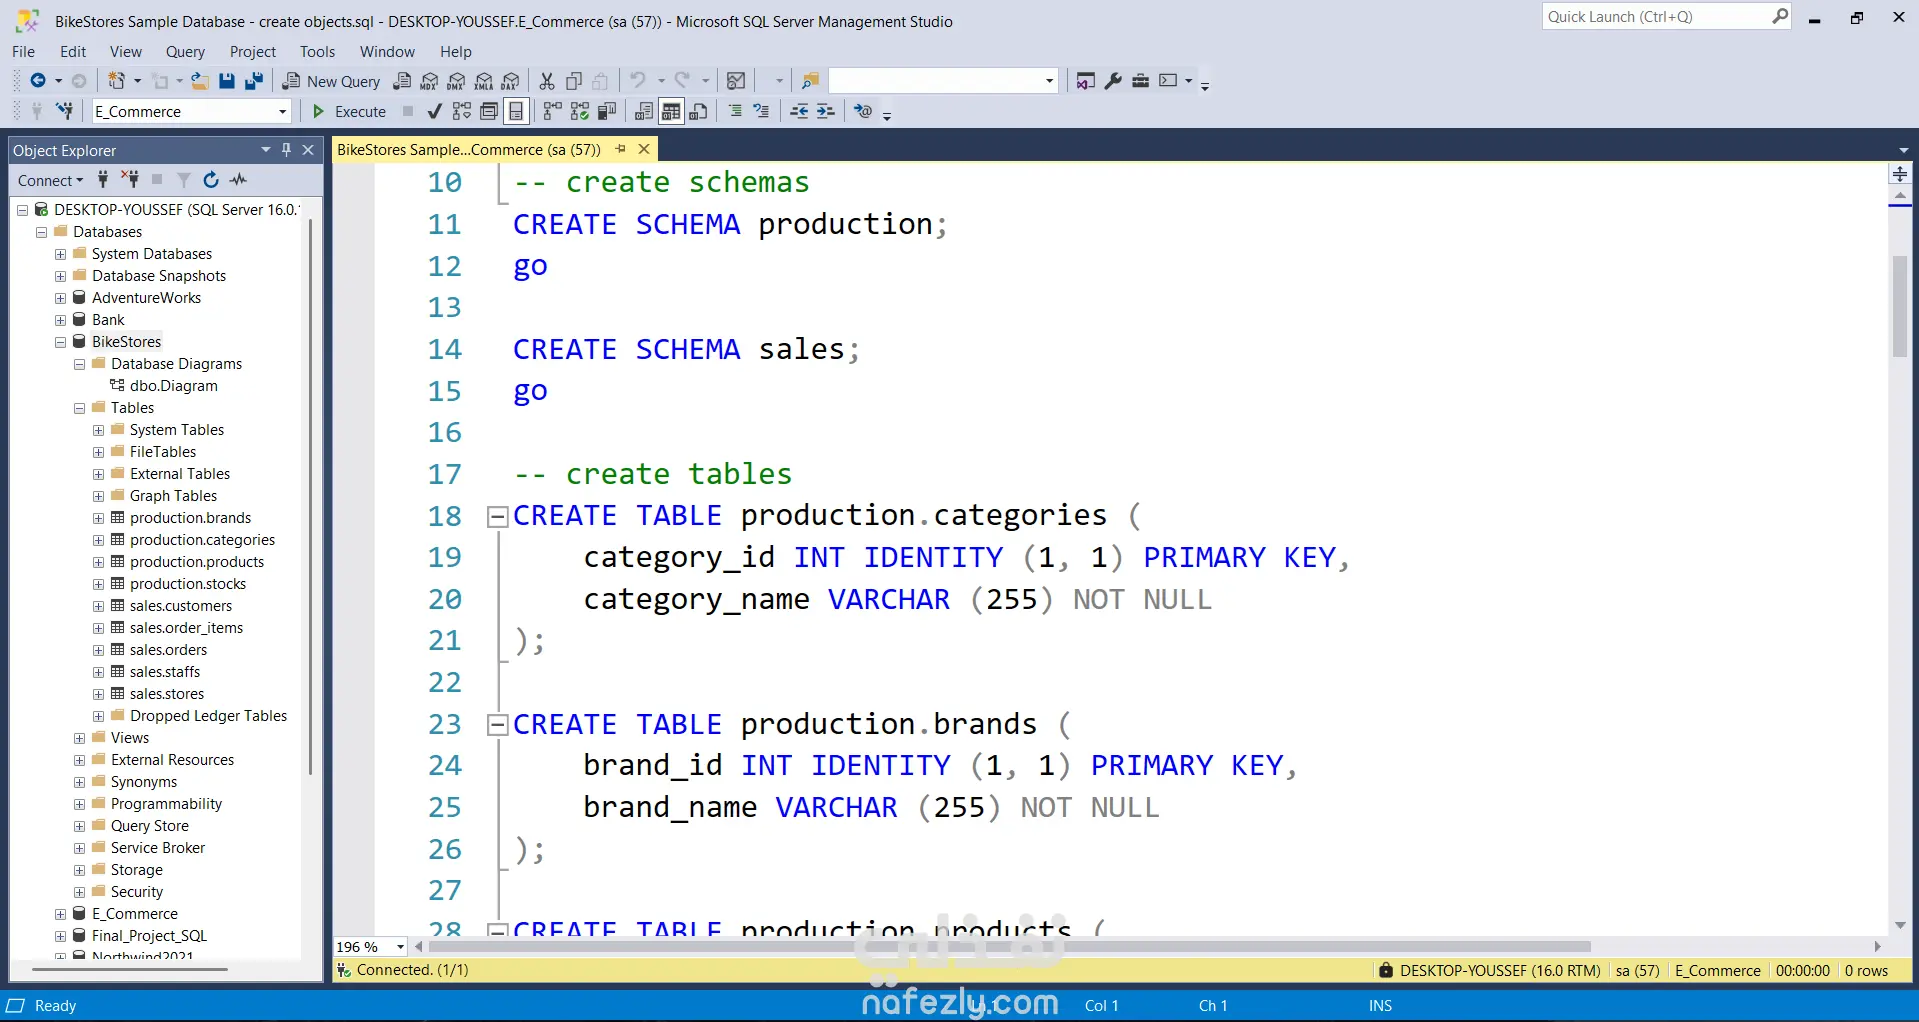This screenshot has height=1022, width=1919.
Task: Click the Find in Files icon
Action: 811,81
